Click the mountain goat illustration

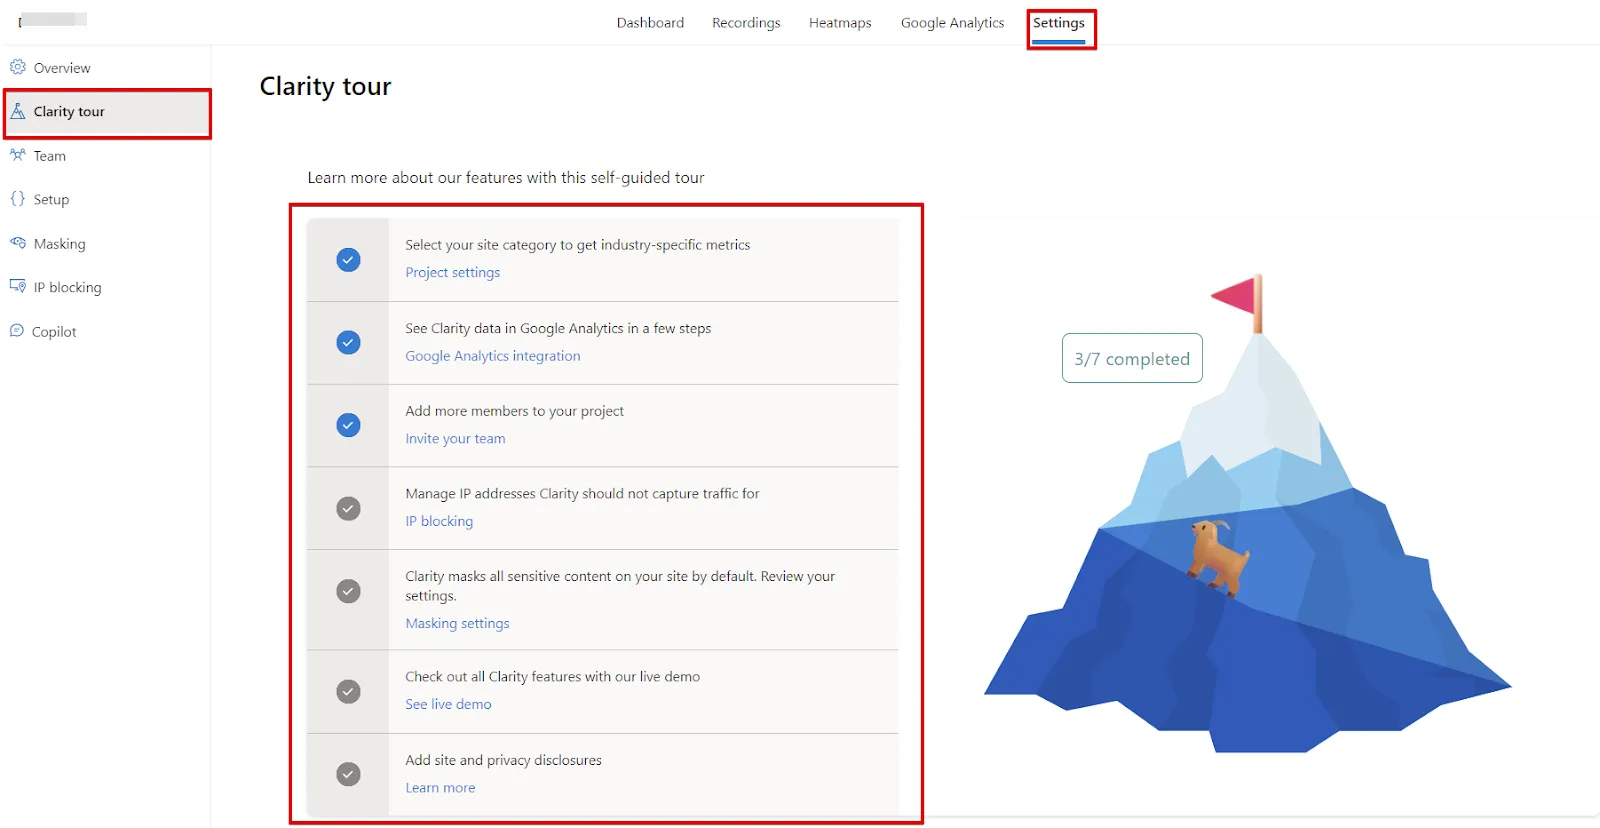click(x=1217, y=558)
